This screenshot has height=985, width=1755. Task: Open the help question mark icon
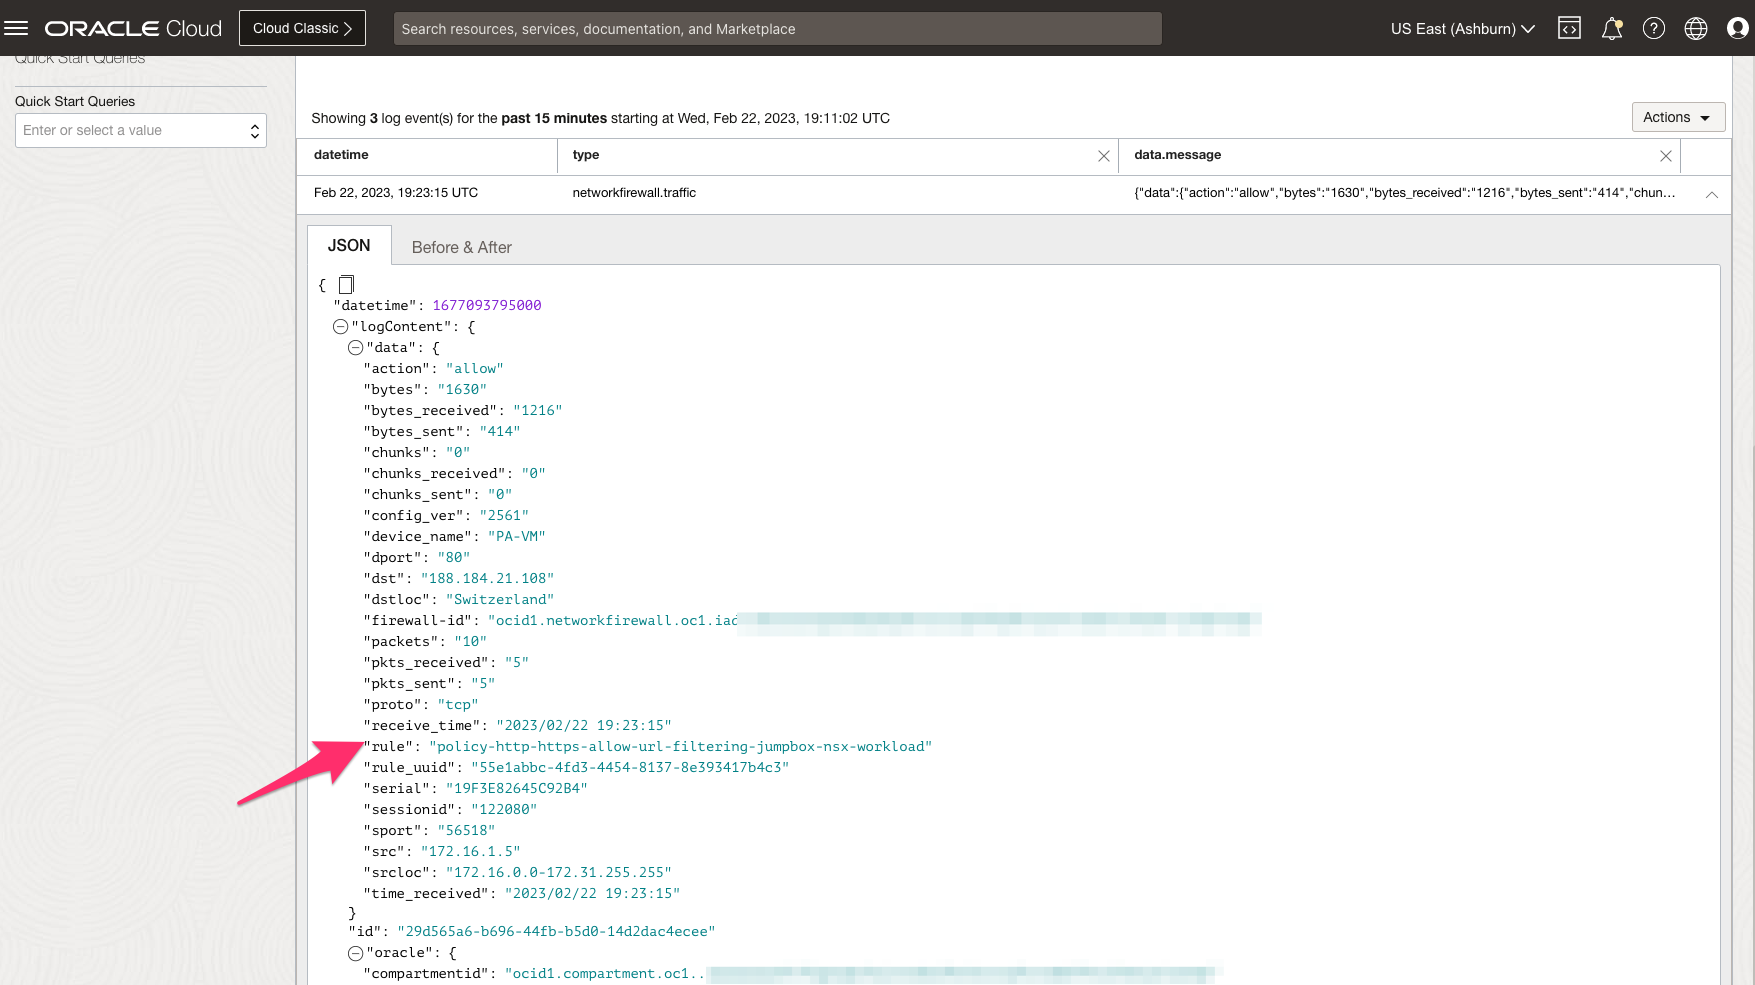[x=1652, y=27]
